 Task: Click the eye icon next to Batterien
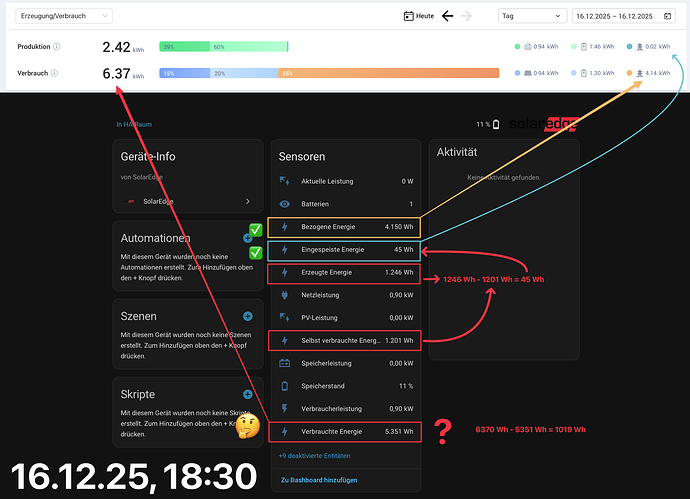[x=285, y=204]
